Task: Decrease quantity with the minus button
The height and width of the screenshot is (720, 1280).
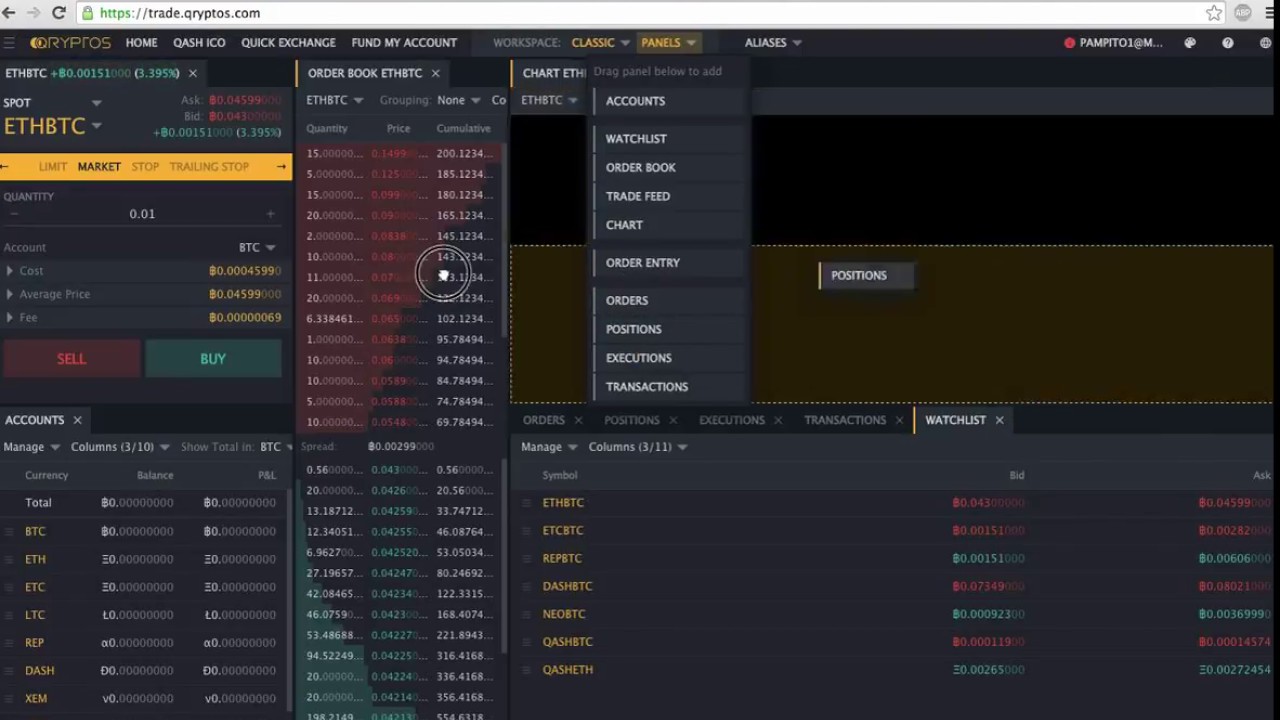Action: click(x=14, y=214)
